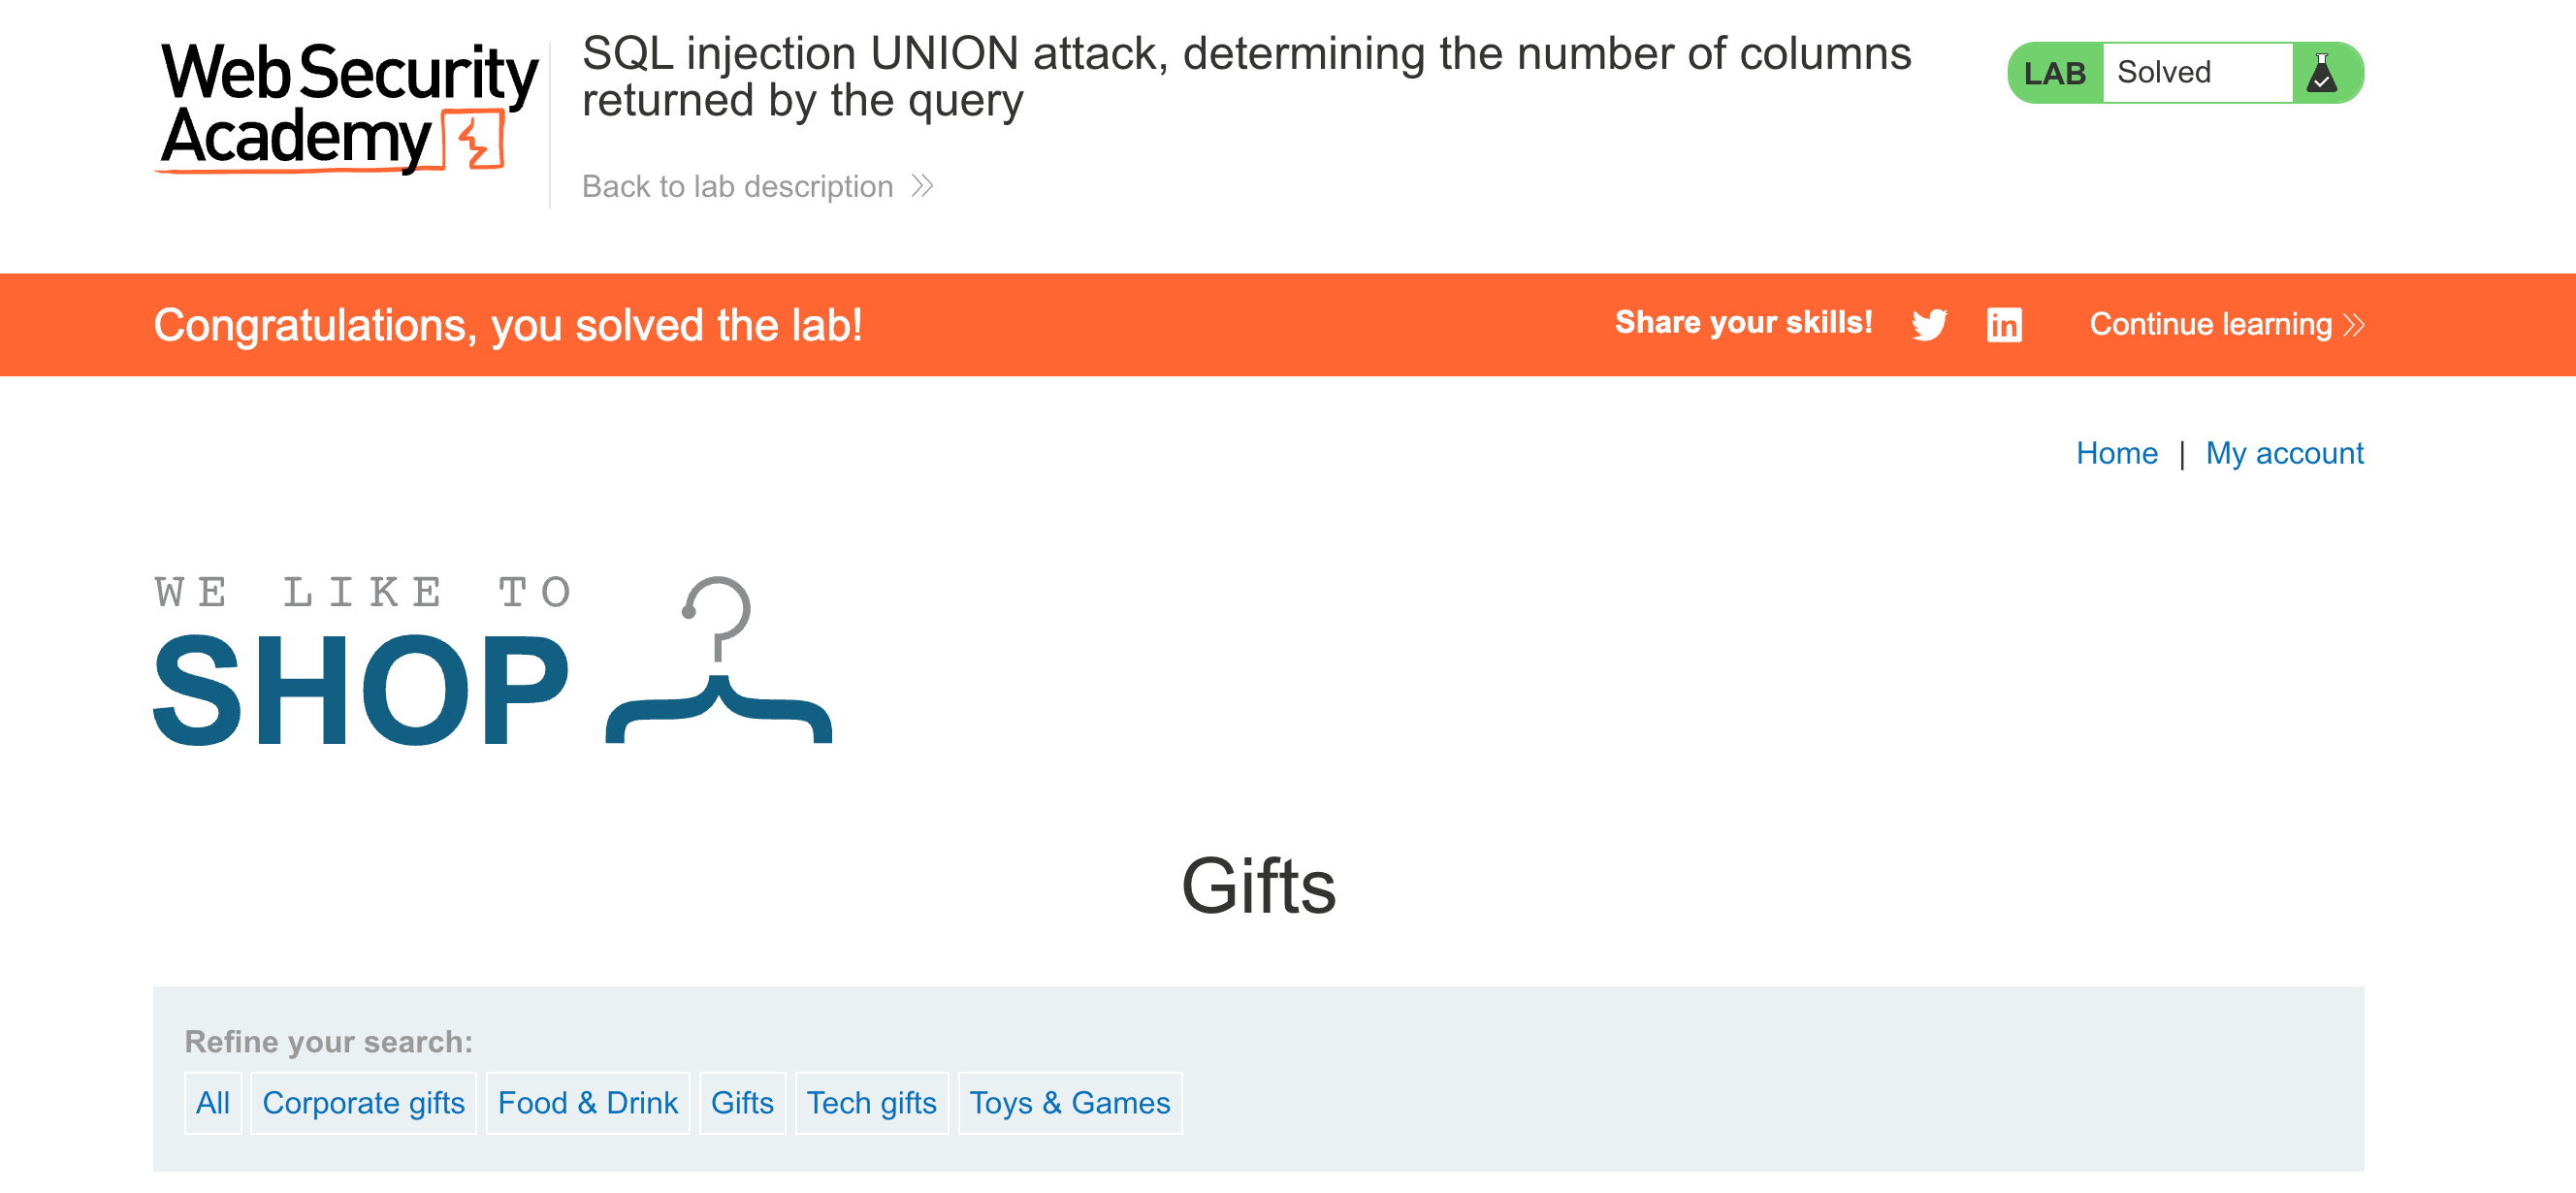
Task: Click the Twitter share icon
Action: click(x=1928, y=325)
